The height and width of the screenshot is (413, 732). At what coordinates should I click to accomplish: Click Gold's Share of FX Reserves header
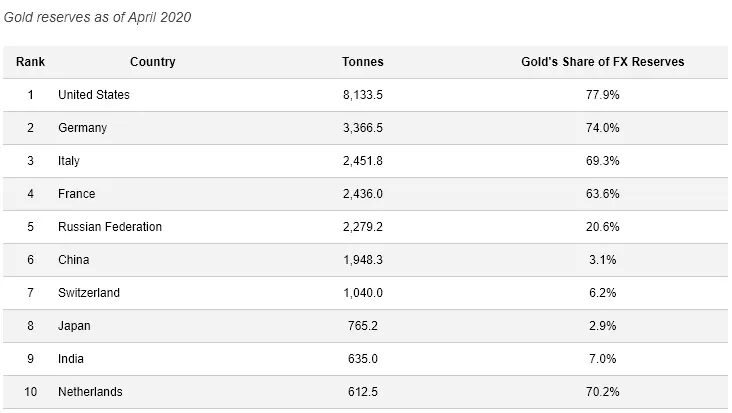coord(604,62)
